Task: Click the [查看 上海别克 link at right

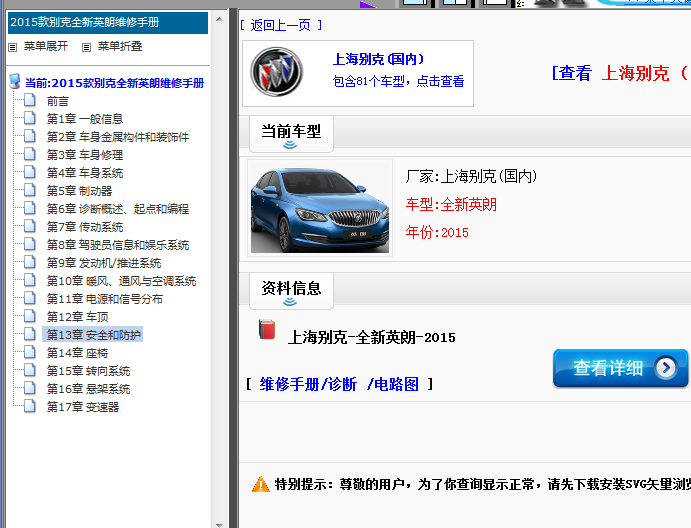Action: coord(621,73)
